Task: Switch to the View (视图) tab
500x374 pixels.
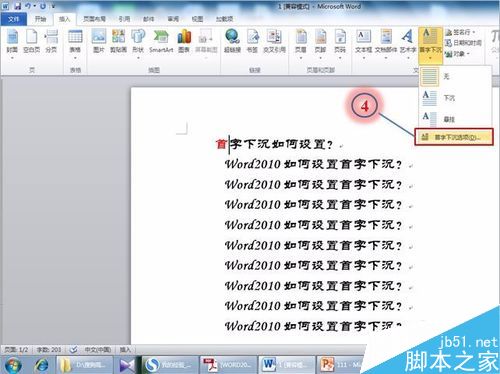Action: (197, 19)
